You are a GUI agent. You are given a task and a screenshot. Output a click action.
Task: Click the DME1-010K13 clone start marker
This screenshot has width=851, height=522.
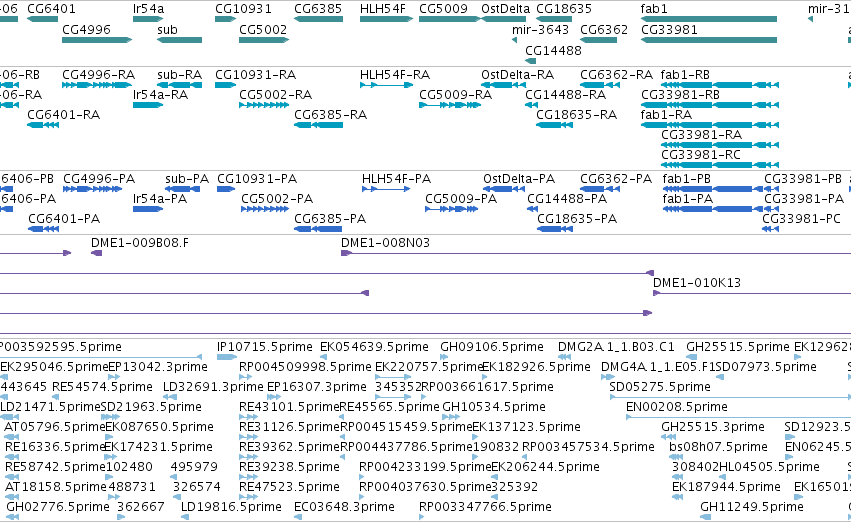click(656, 293)
